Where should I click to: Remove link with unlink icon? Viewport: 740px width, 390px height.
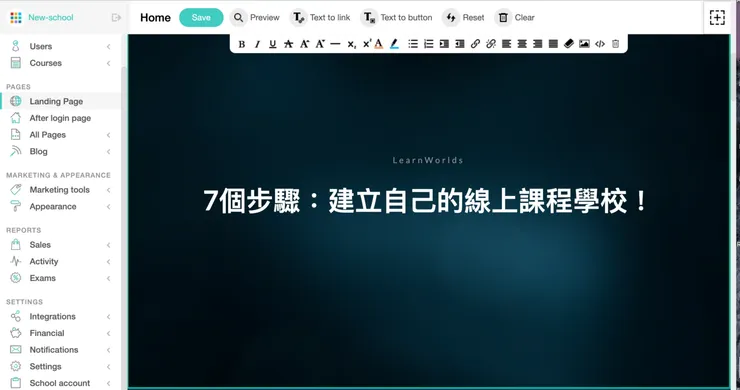[491, 44]
